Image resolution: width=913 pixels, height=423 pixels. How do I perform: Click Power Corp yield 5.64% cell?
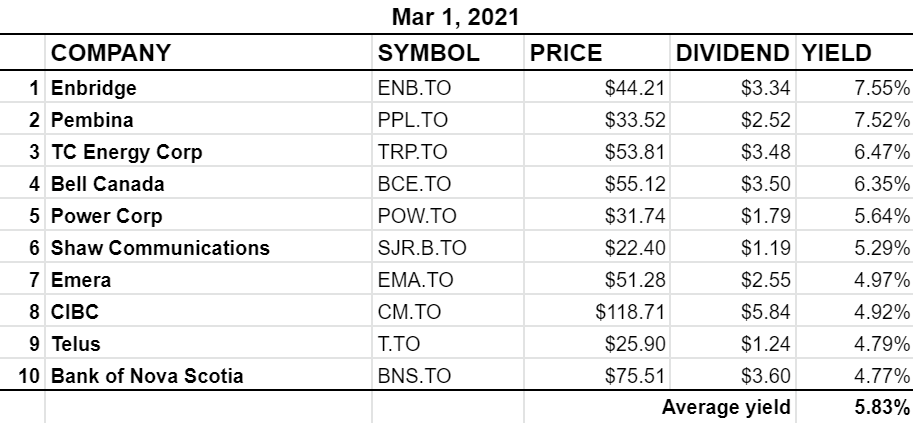(855, 216)
